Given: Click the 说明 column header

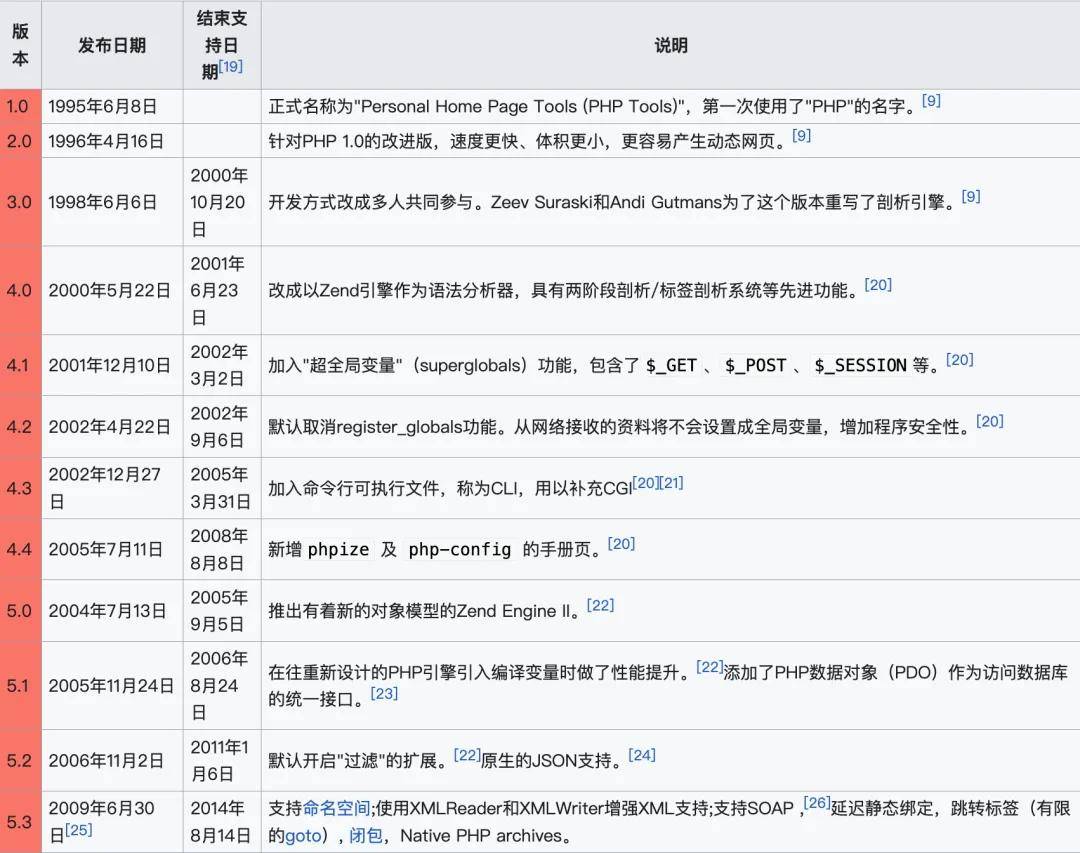Looking at the screenshot, I should [671, 45].
